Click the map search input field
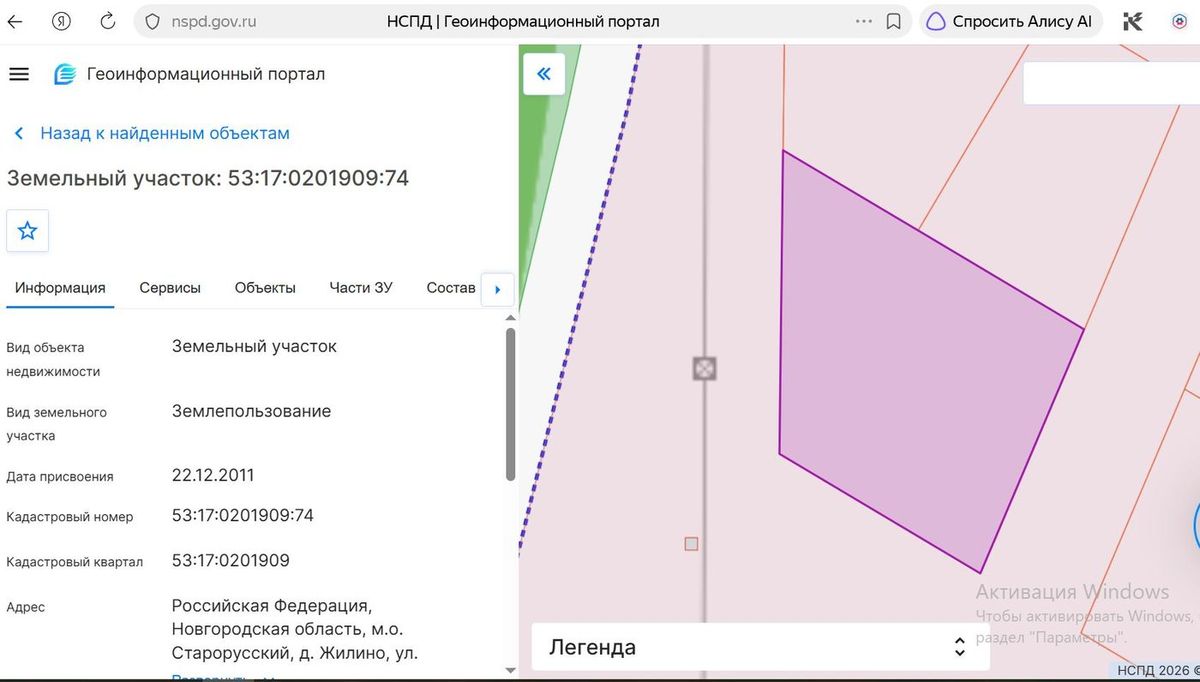 coord(1111,83)
